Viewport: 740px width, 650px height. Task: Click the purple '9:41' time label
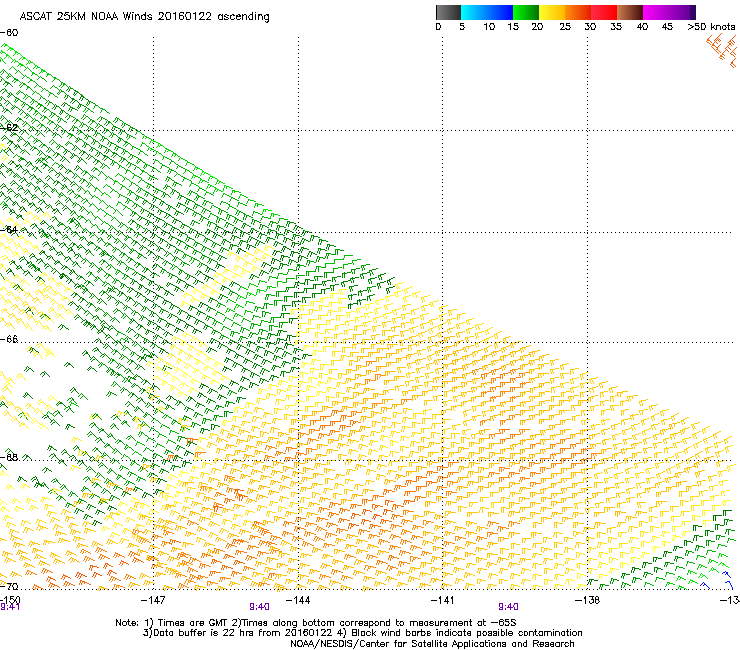pyautogui.click(x=10, y=607)
